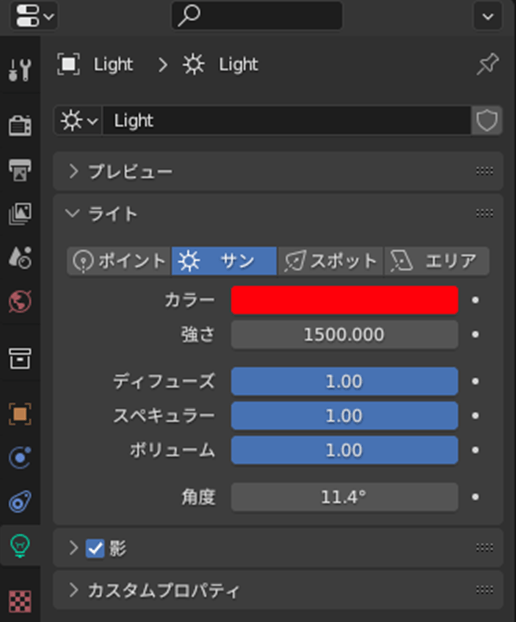Animate スペキュラー property with its dot
Image resolution: width=516 pixels, height=622 pixels.
point(475,416)
